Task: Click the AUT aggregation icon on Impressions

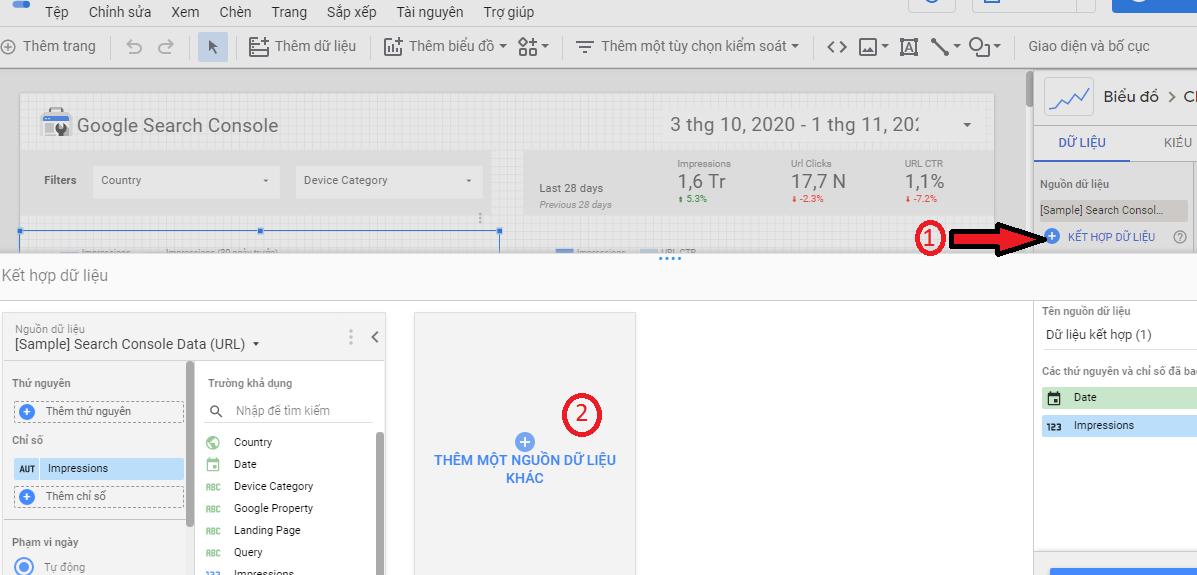Action: 27,469
